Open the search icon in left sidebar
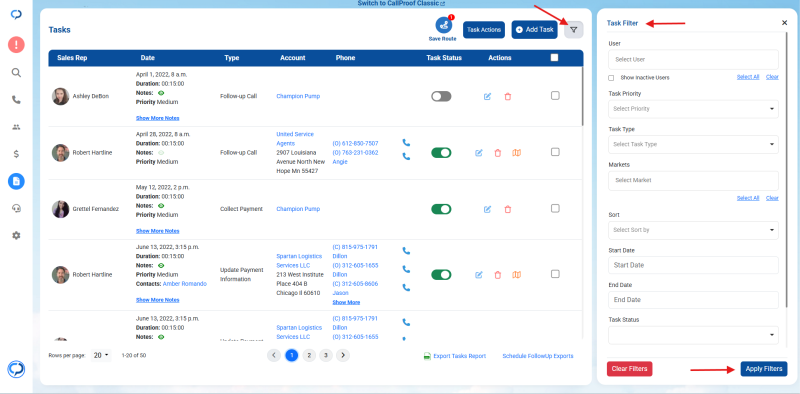This screenshot has width=800, height=394. 16,72
